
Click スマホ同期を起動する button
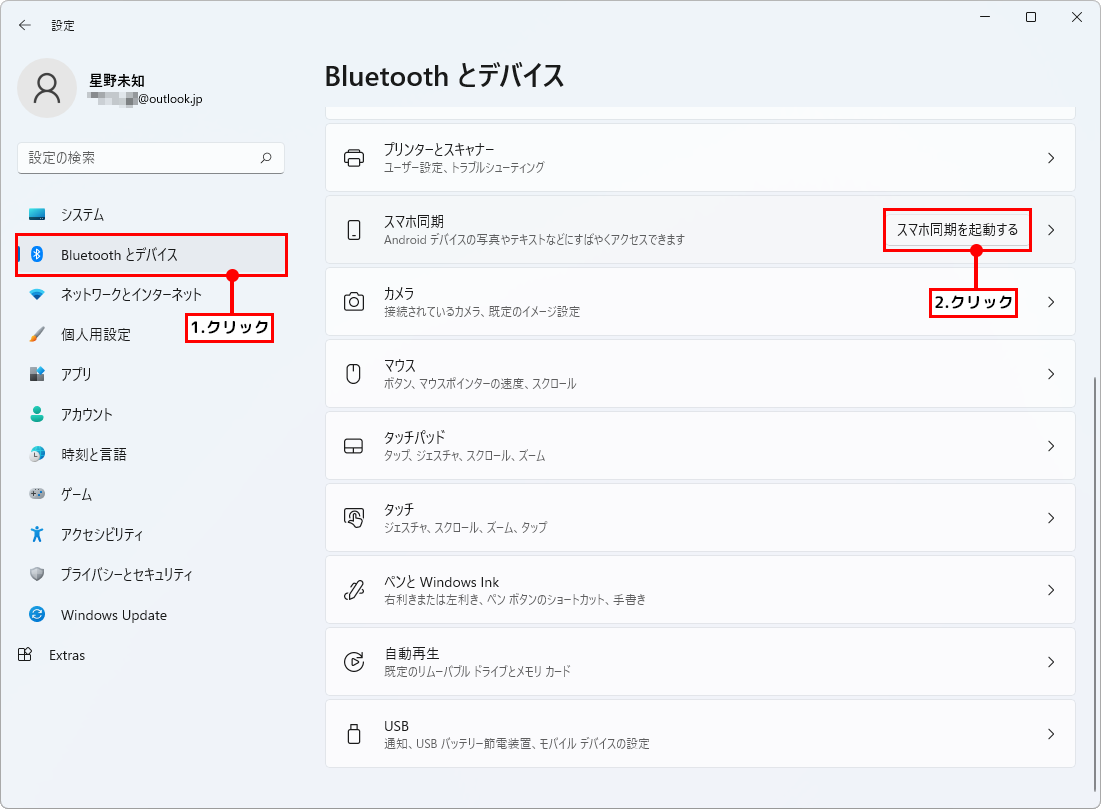click(957, 230)
